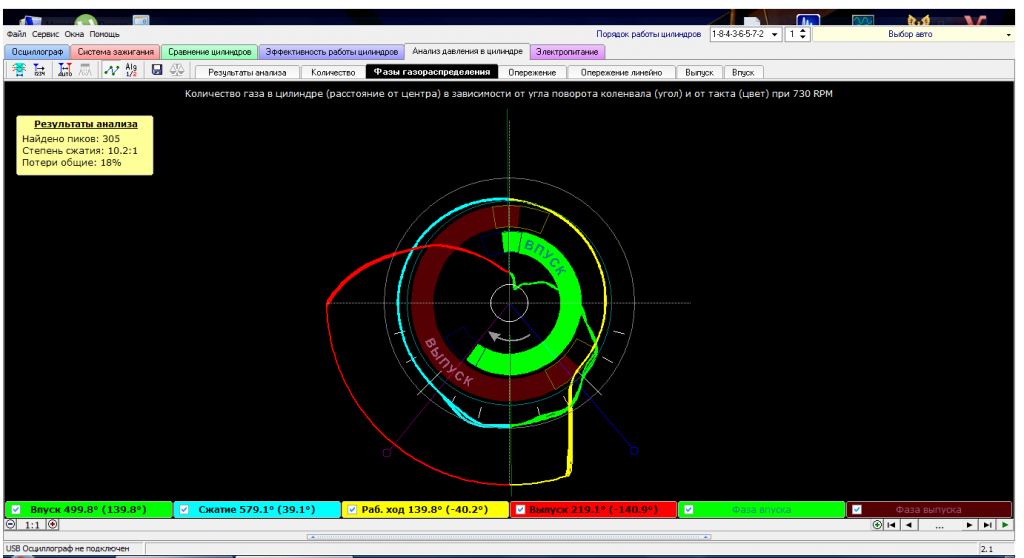The height and width of the screenshot is (558, 1024).
Task: Open the Количество sub-tab
Action: [333, 73]
